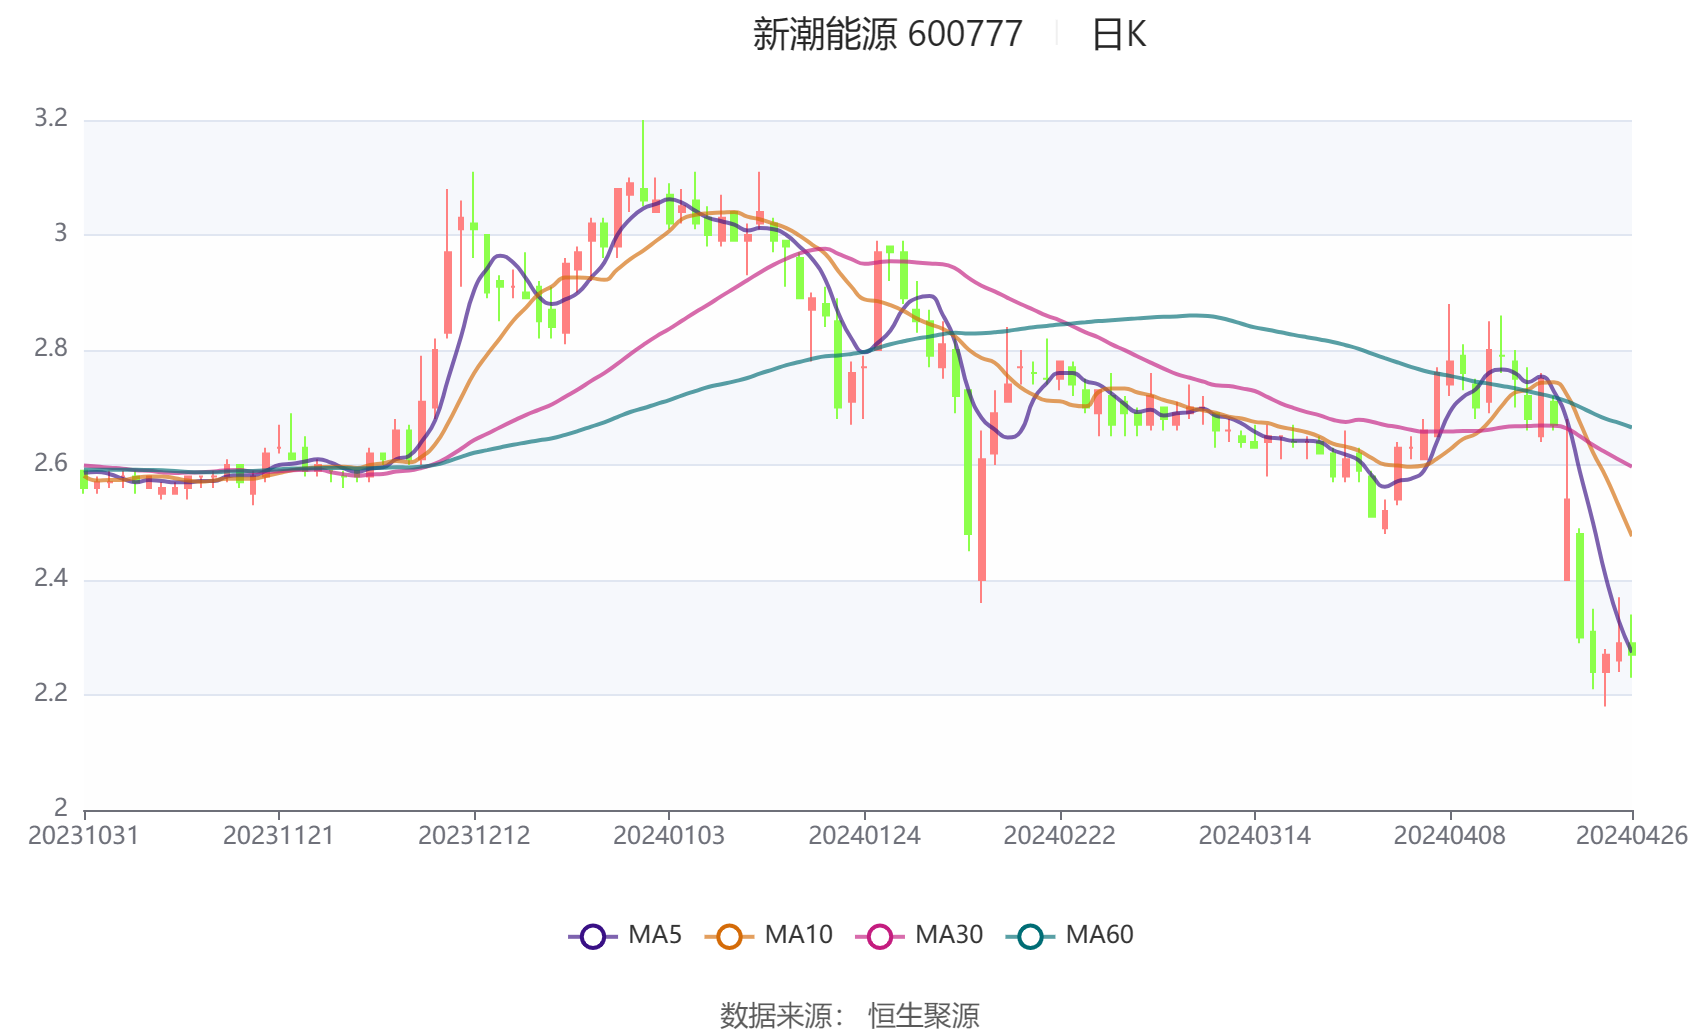Click x-axis date label 20240103
1700x1034 pixels.
(x=669, y=836)
